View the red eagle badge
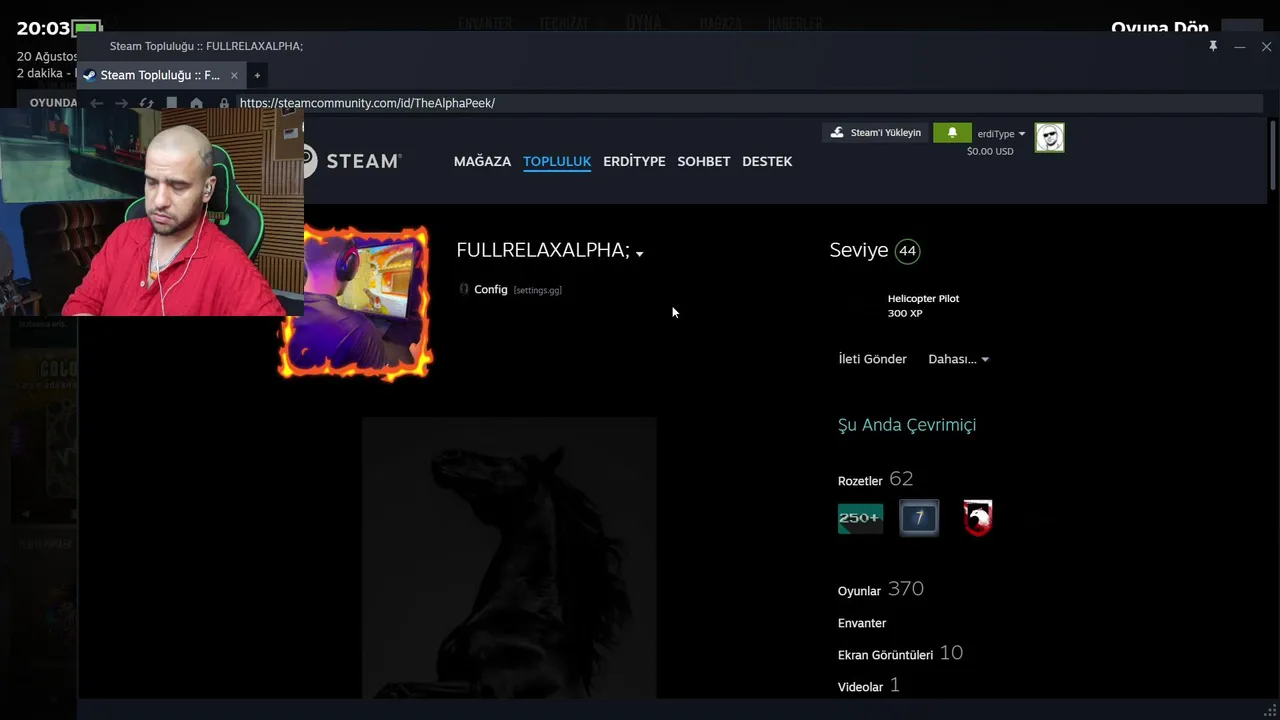 [978, 518]
